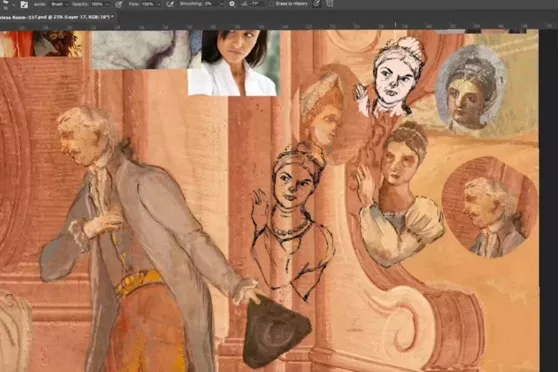Open the symmetry paint options butterfly icon
This screenshot has height=372, width=559.
[x=330, y=4]
